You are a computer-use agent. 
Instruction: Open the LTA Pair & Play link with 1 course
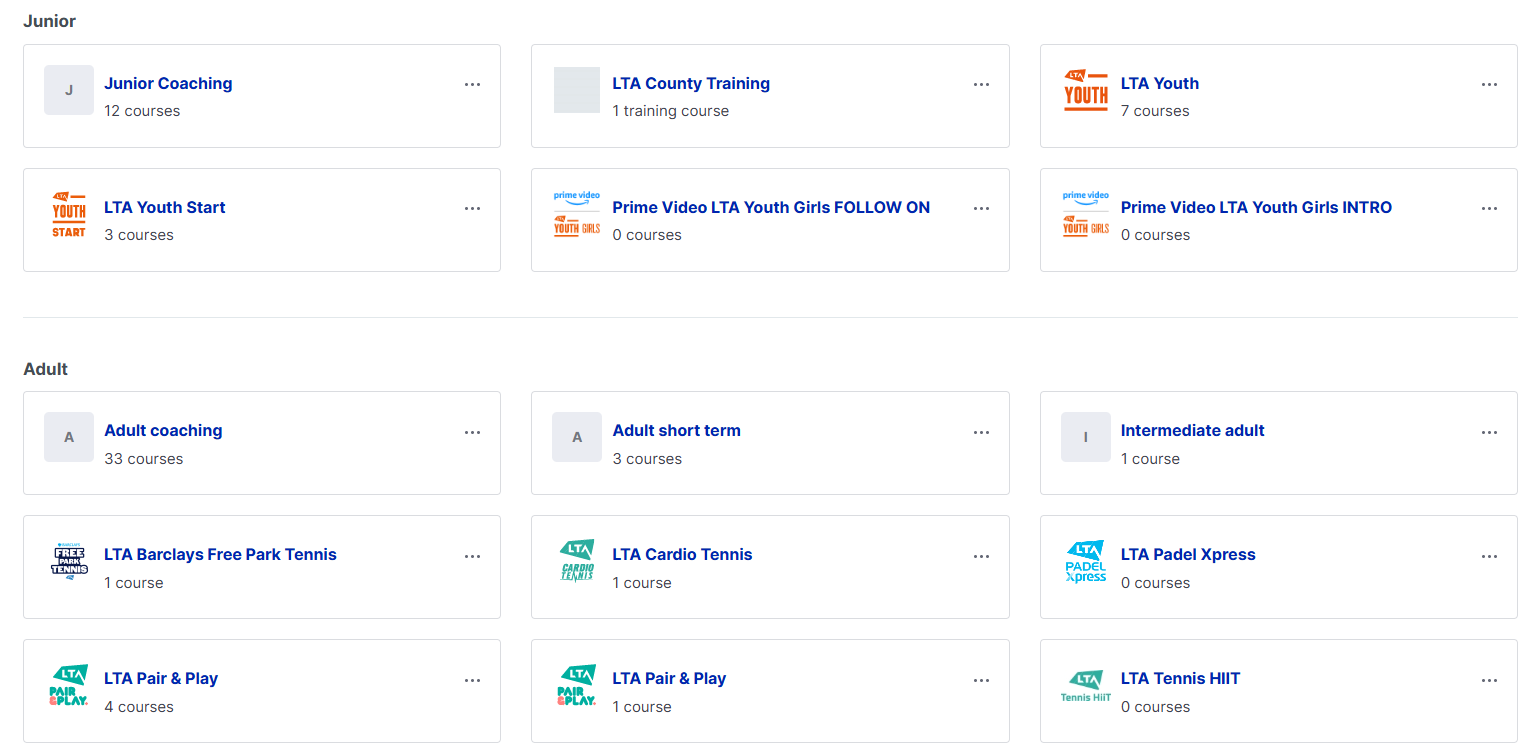pyautogui.click(x=668, y=679)
